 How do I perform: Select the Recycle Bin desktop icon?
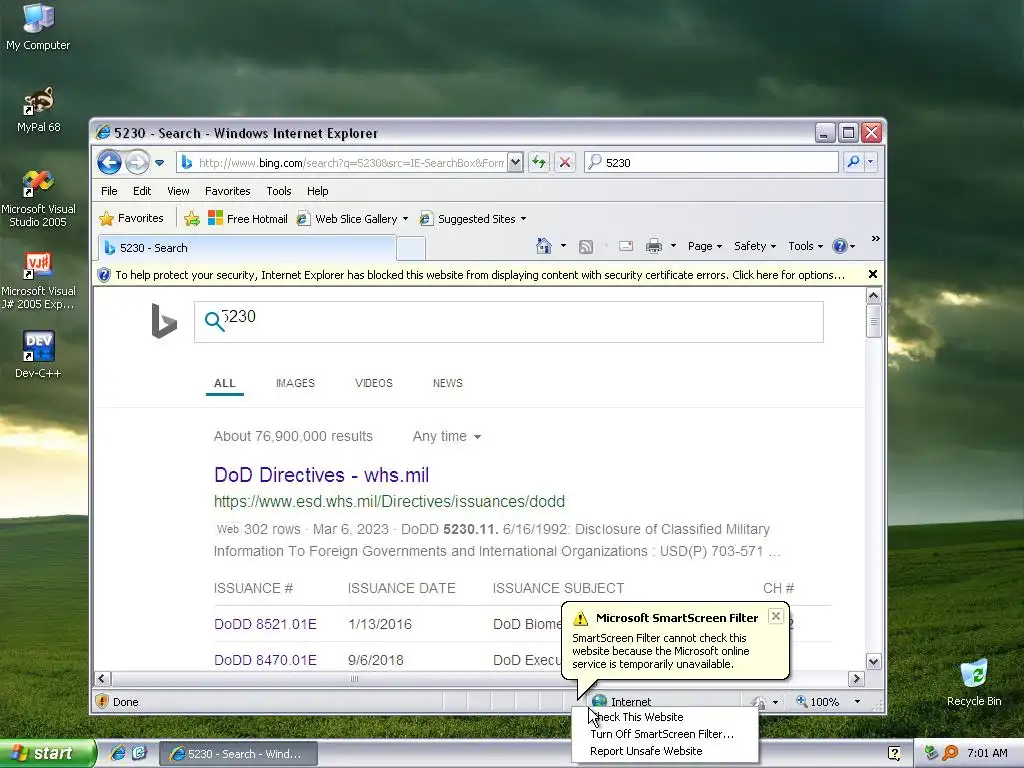(x=974, y=683)
